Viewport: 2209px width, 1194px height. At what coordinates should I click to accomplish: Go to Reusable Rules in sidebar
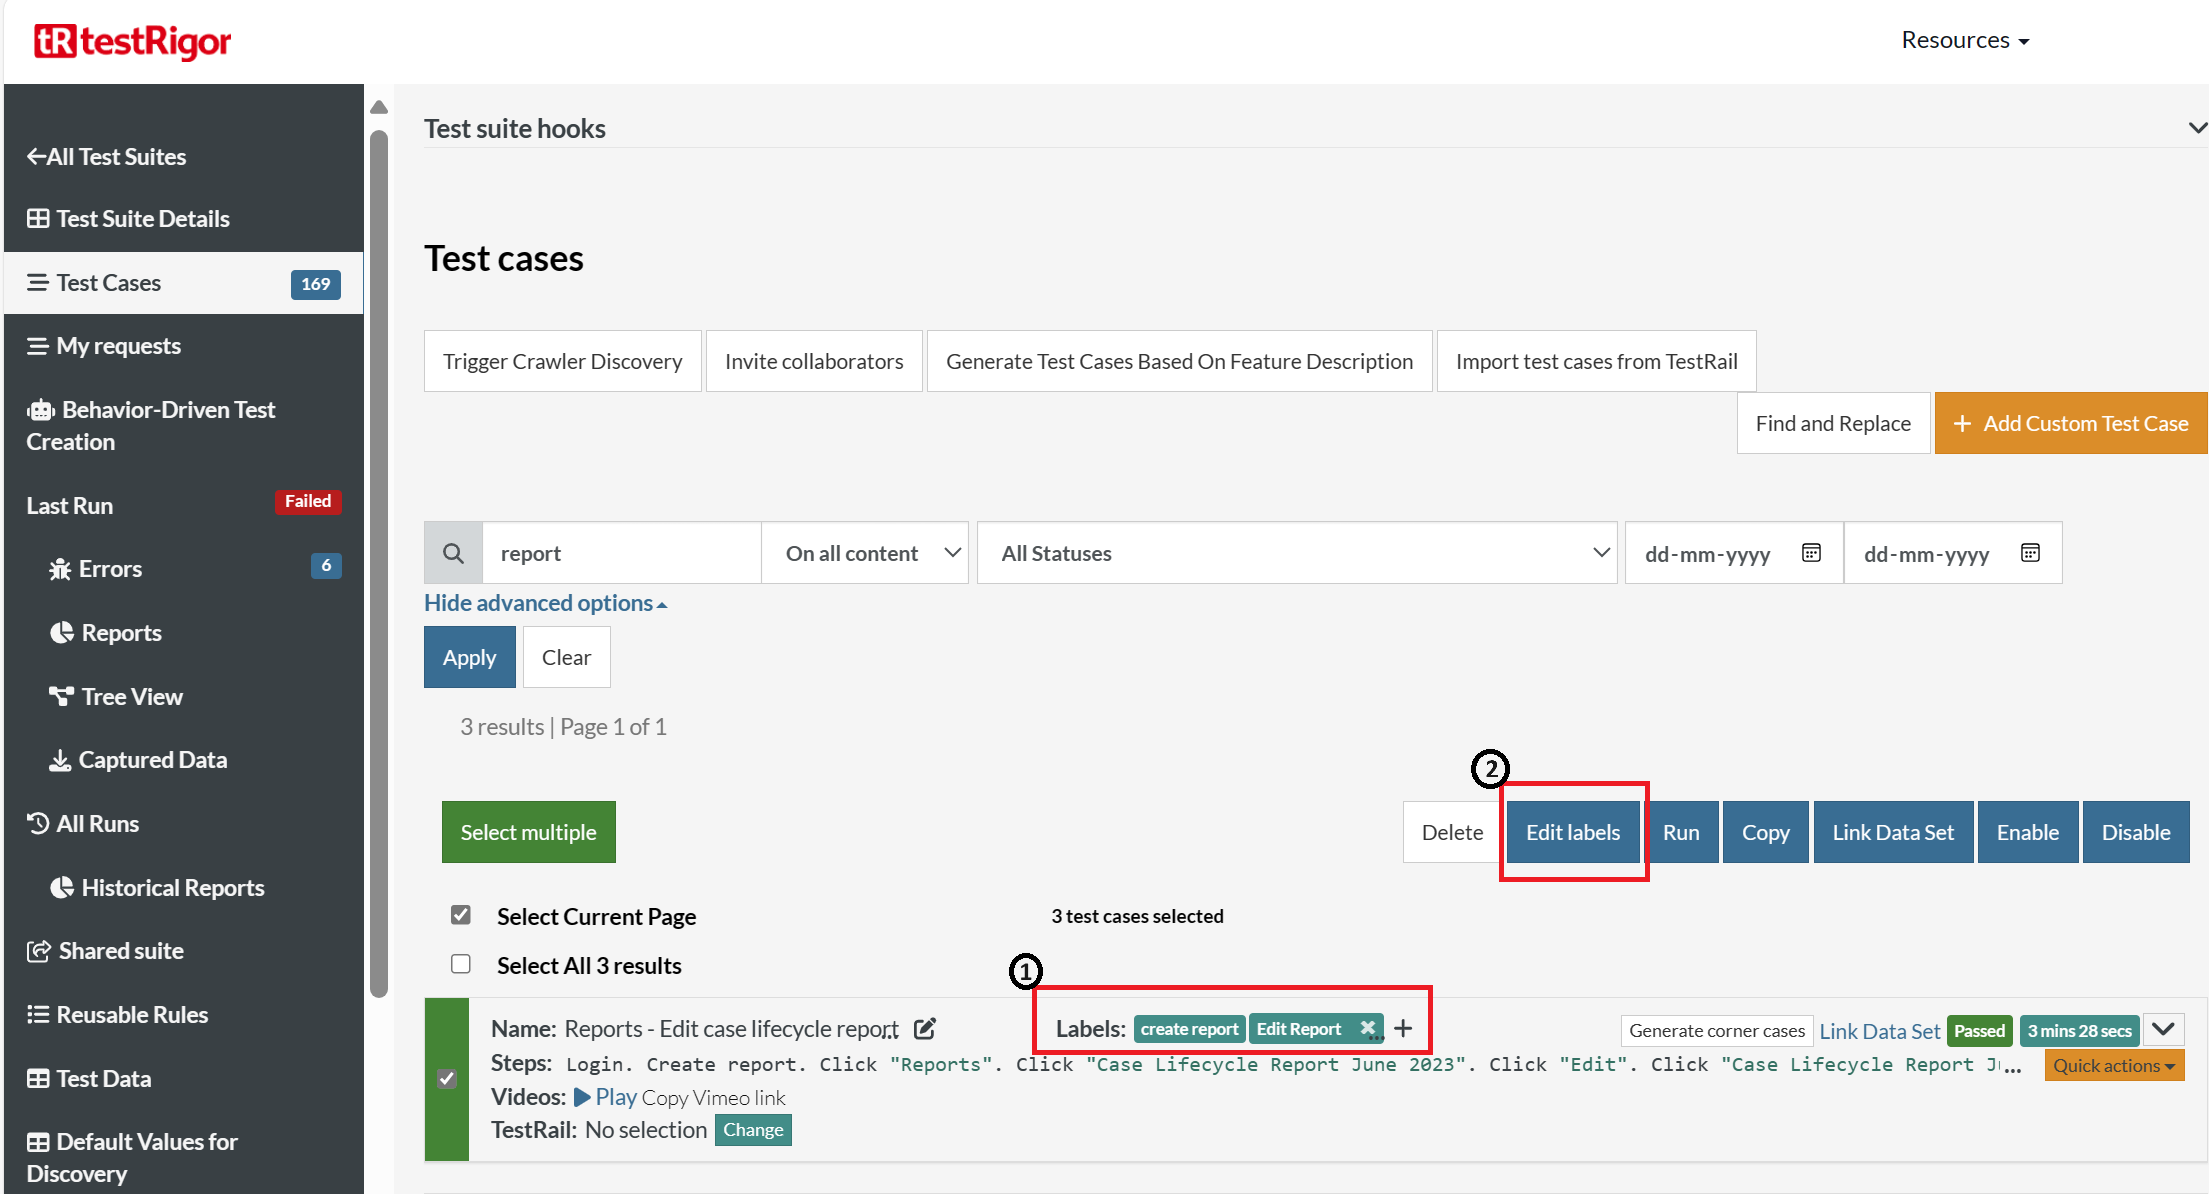tap(131, 1015)
